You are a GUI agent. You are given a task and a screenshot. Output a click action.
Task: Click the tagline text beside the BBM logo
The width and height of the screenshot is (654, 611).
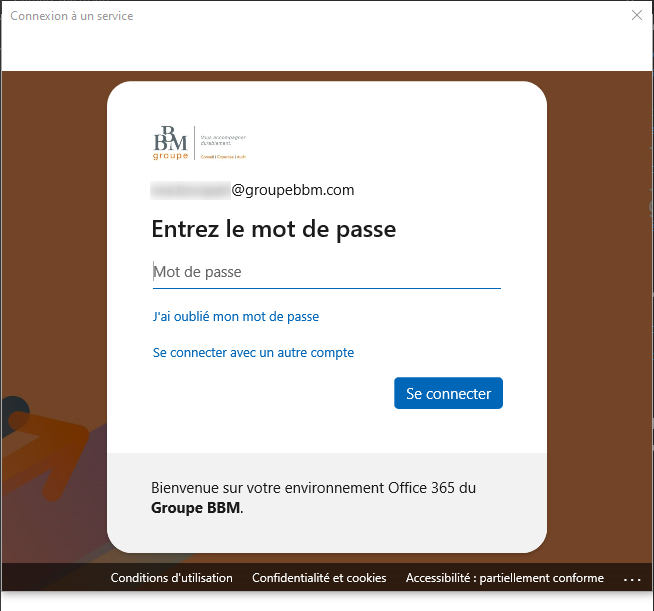pos(222,140)
